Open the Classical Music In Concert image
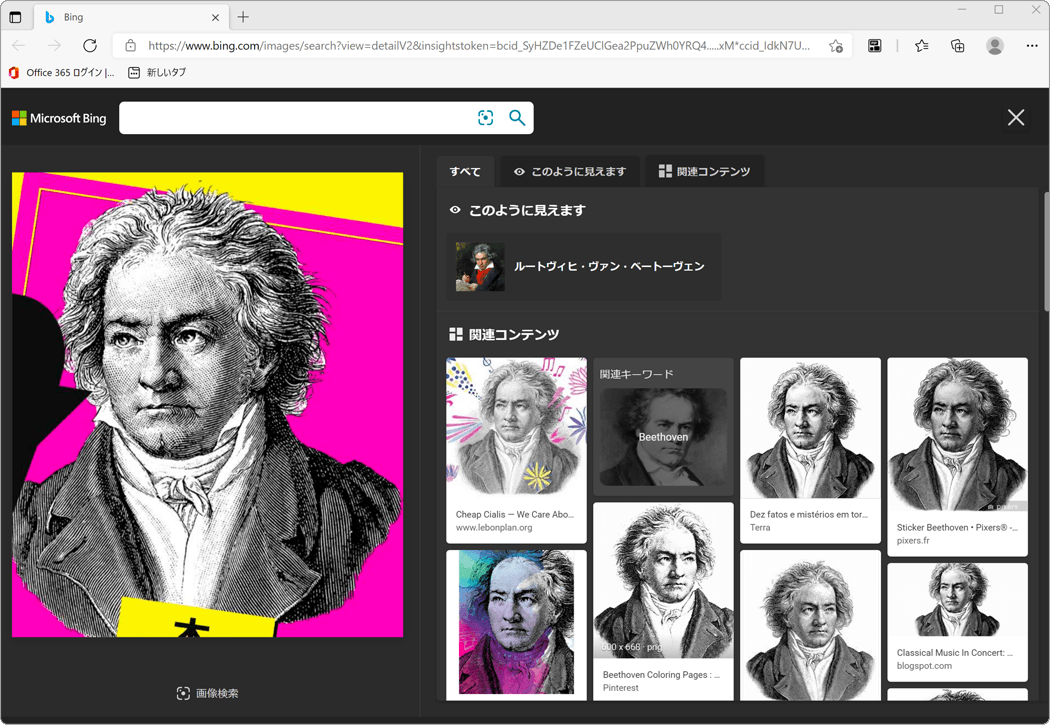 pos(958,622)
